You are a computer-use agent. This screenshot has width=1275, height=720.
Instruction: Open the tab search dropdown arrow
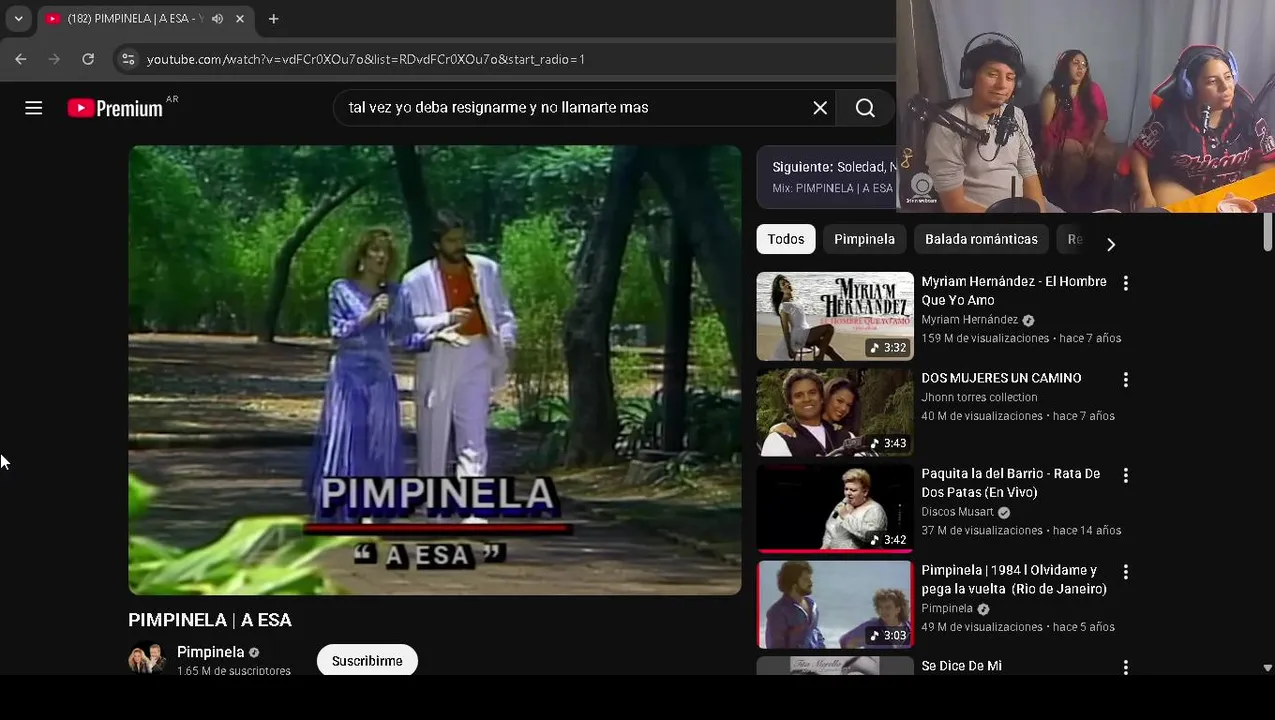click(18, 18)
